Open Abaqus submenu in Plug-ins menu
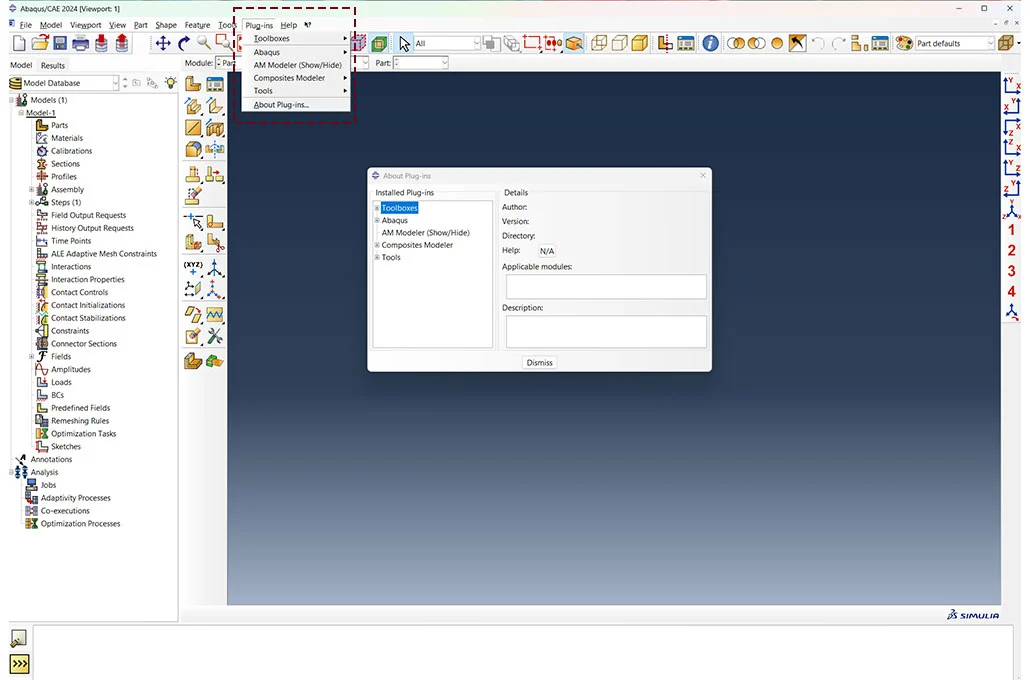The image size is (1030, 680). coord(296,52)
